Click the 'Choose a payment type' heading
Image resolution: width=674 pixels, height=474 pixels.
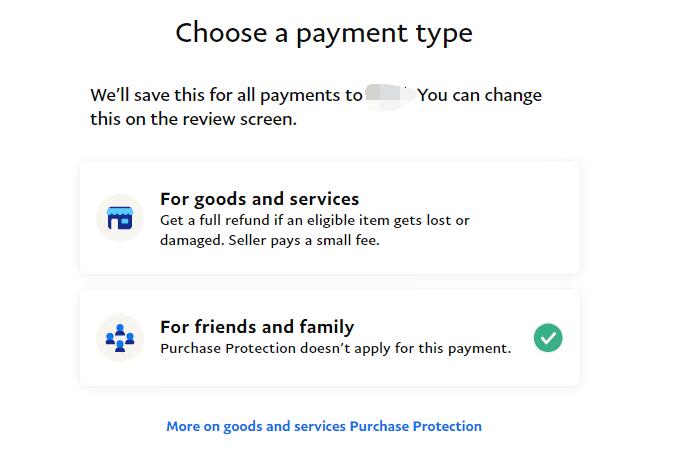pyautogui.click(x=324, y=33)
